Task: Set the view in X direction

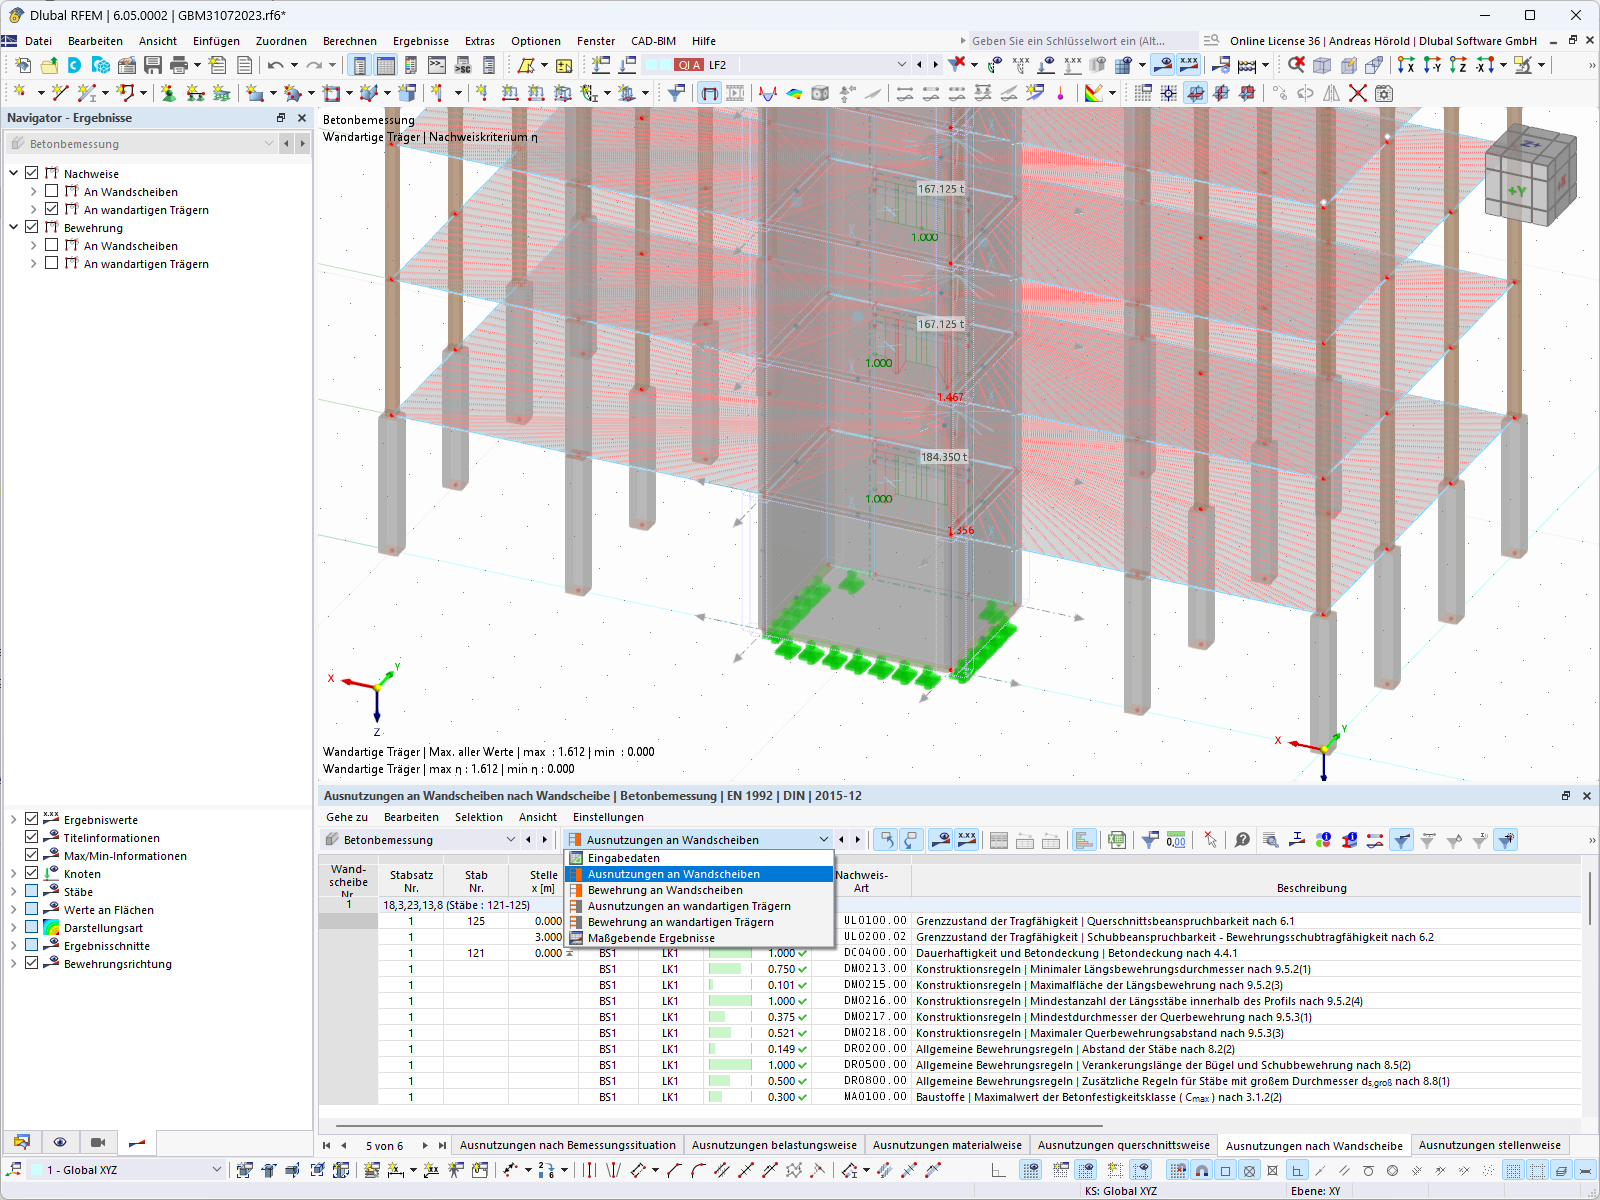Action: pos(1405,64)
